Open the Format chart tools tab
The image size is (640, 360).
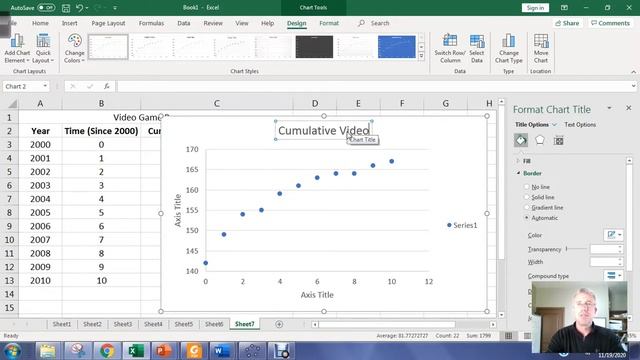[x=329, y=23]
